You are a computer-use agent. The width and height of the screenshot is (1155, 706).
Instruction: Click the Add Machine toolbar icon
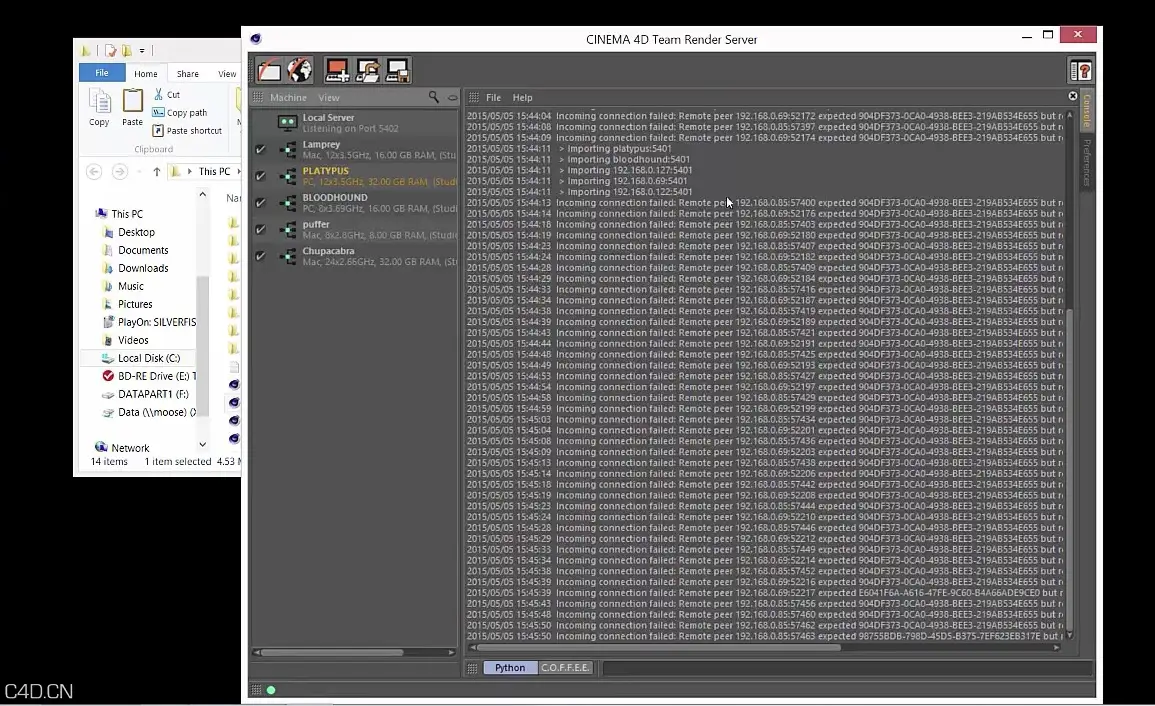click(x=337, y=70)
